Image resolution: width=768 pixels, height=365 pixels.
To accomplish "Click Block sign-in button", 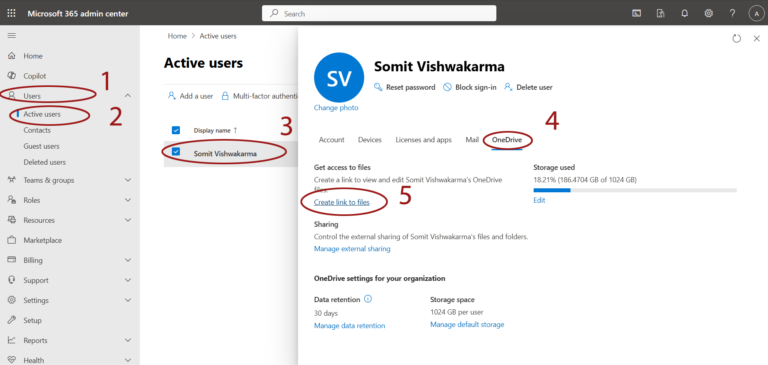I will (x=470, y=87).
